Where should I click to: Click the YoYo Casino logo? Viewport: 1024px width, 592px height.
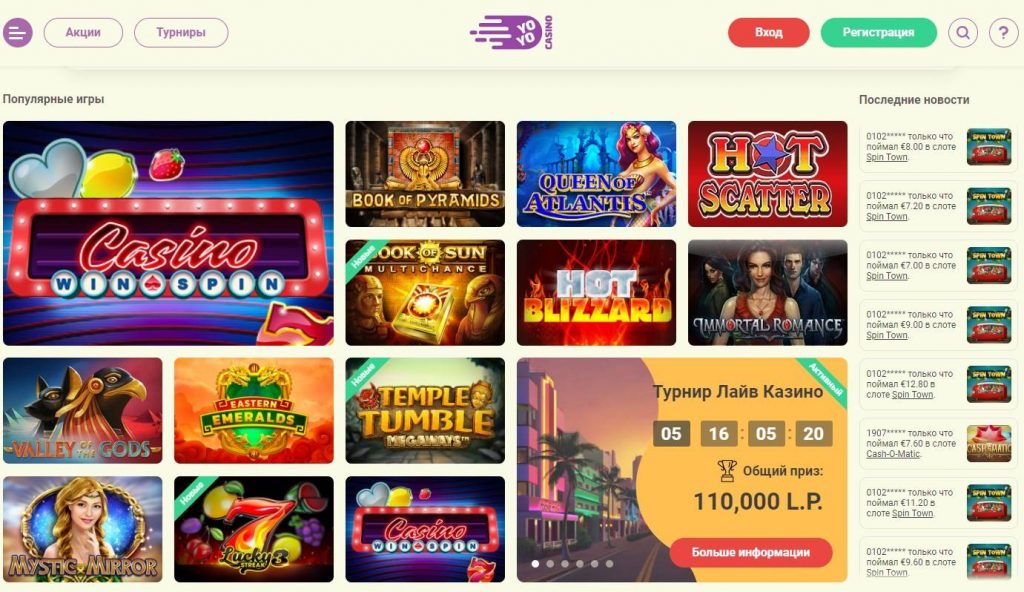click(x=511, y=33)
